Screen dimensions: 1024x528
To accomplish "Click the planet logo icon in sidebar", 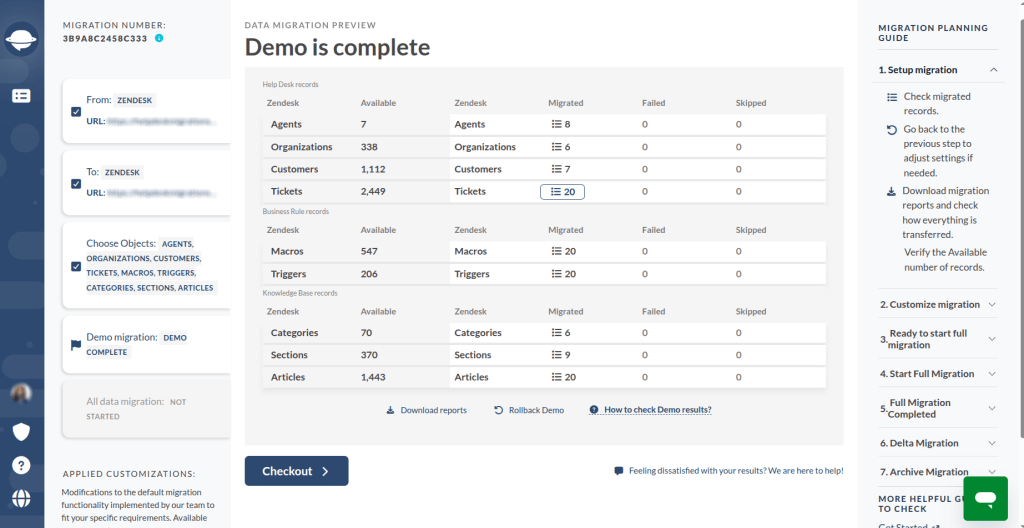I will [22, 39].
